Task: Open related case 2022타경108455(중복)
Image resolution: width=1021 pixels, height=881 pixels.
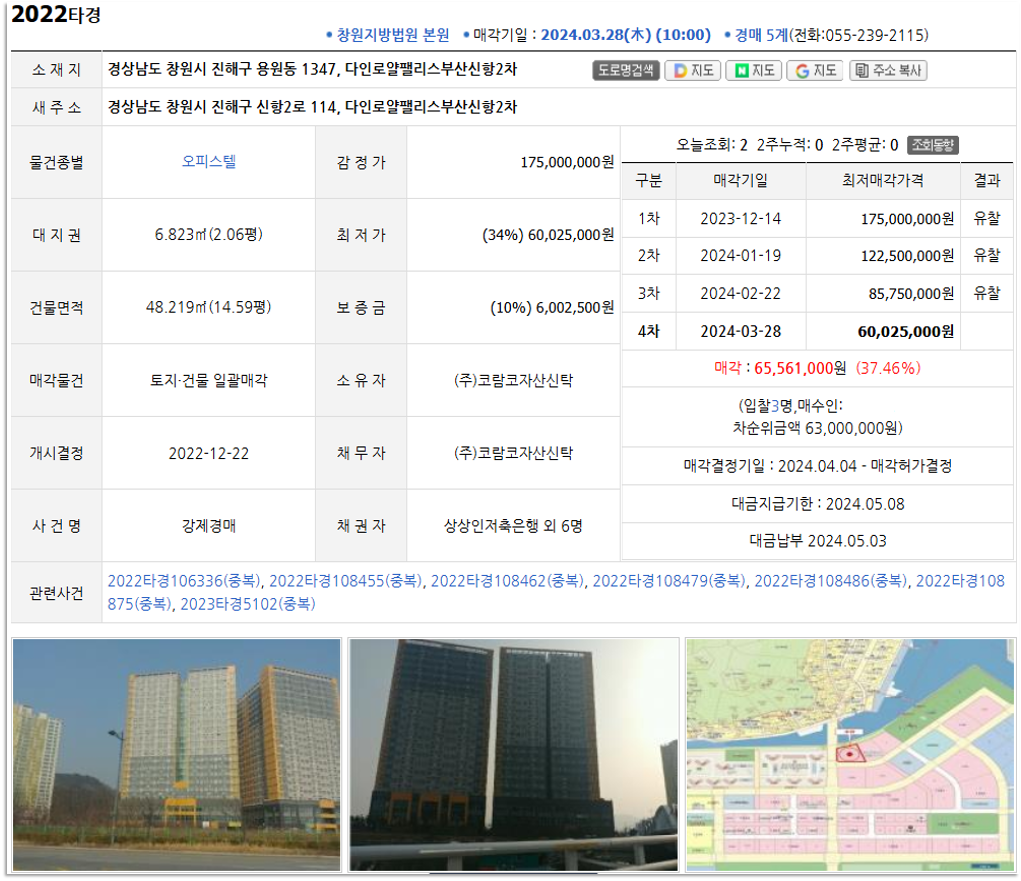Action: [x=346, y=581]
